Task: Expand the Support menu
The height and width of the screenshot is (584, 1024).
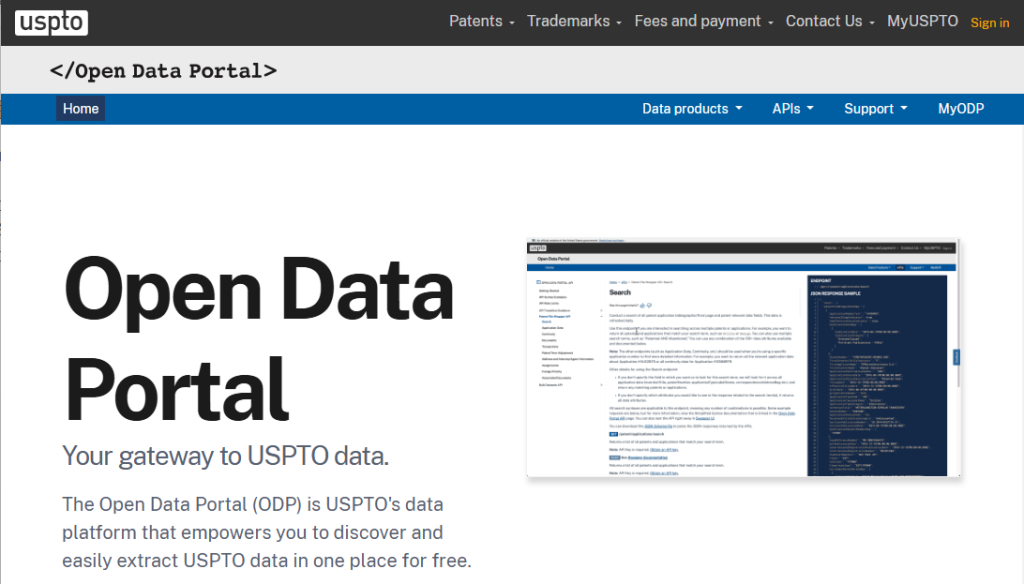Action: click(875, 108)
